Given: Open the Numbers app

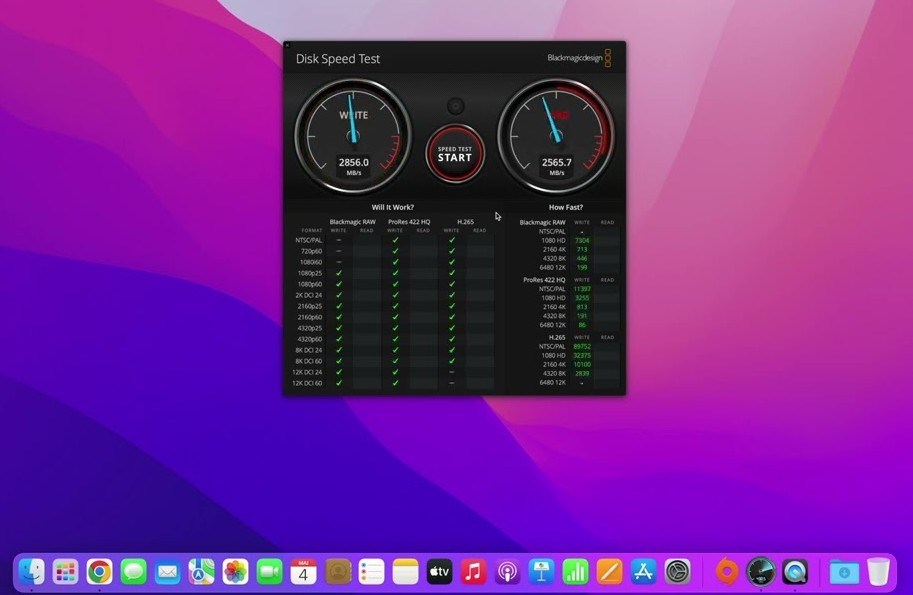Looking at the screenshot, I should tap(575, 572).
